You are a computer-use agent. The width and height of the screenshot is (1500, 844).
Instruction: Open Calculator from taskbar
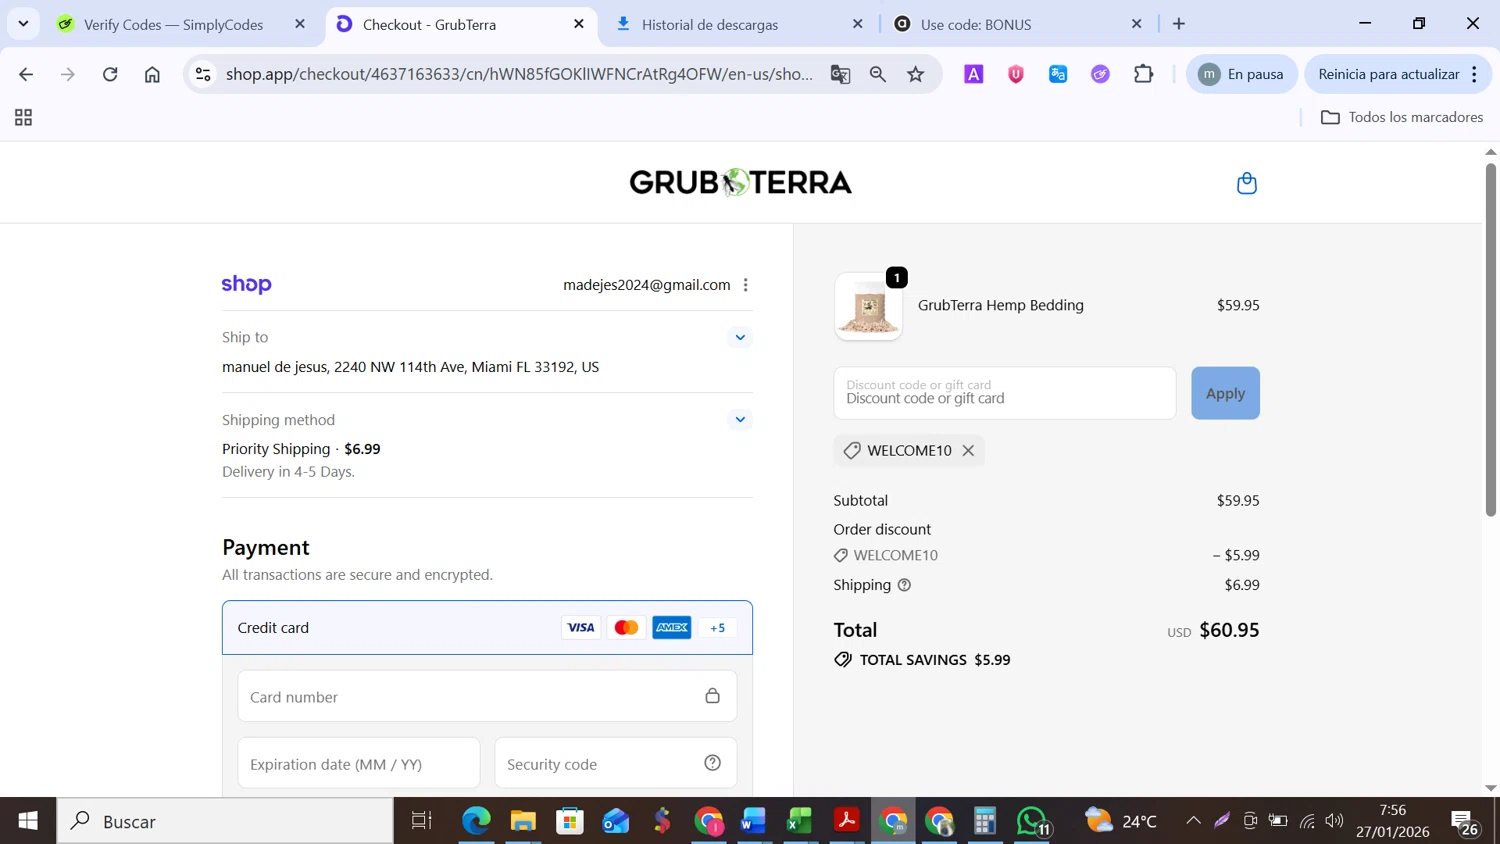tap(985, 821)
